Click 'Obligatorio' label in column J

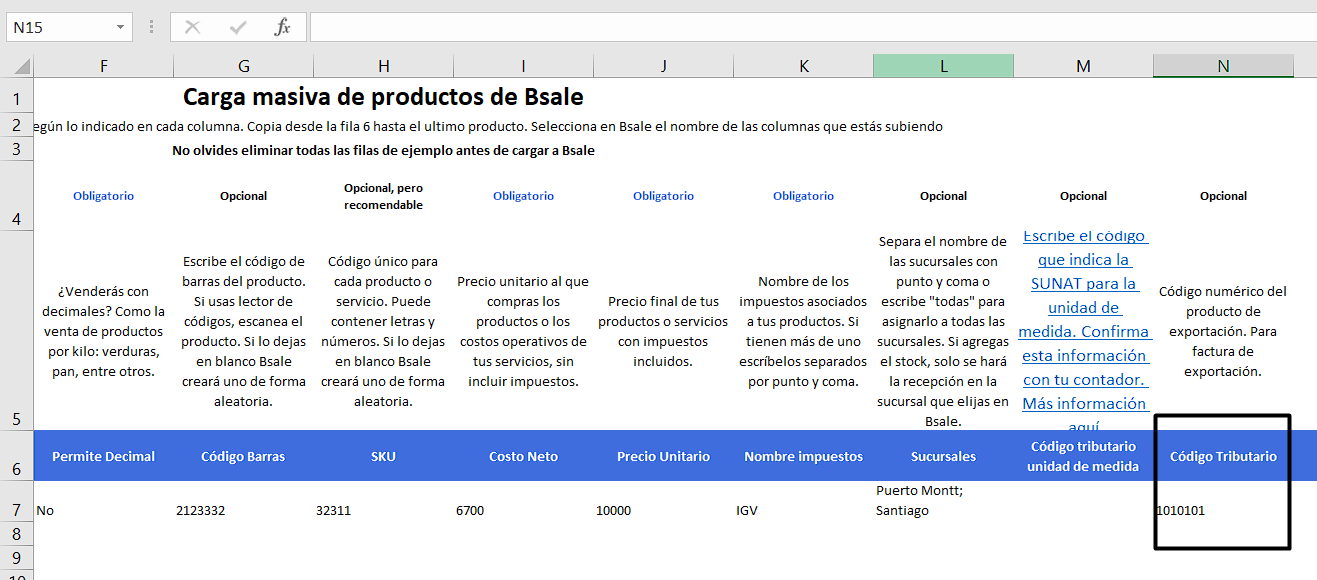(663, 196)
